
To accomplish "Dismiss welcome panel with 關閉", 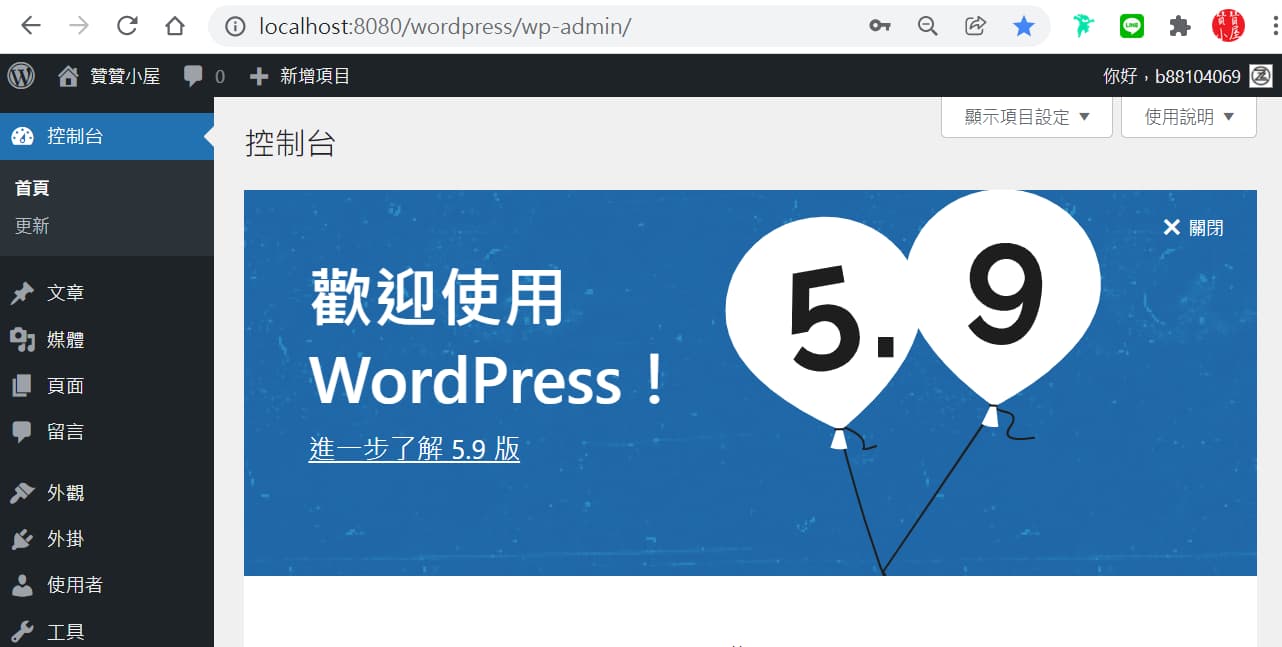I will pyautogui.click(x=1193, y=228).
